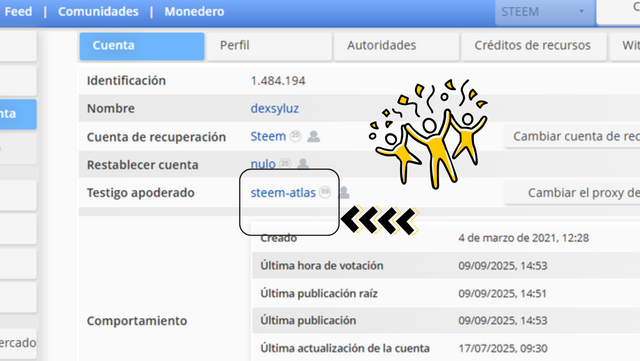This screenshot has height=361, width=640.
Task: Click the user icon next to nulo
Action: point(303,163)
